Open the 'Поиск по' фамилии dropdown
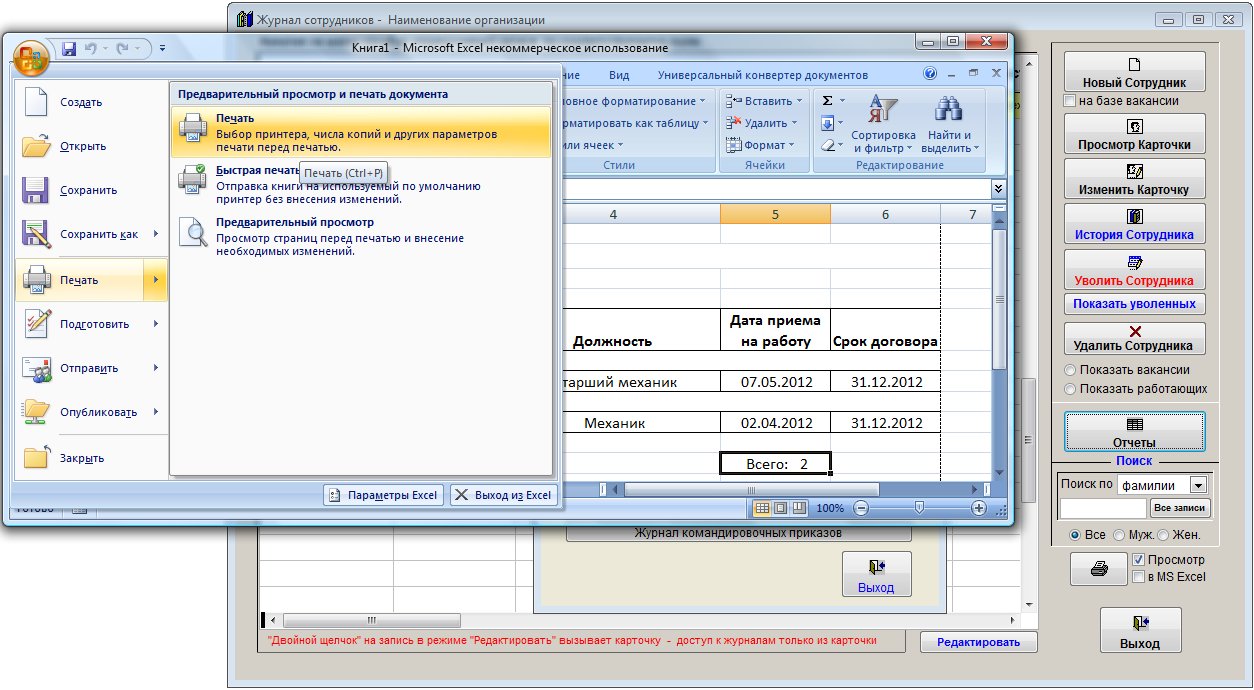Viewport: 1254px width, 690px height. (1197, 485)
